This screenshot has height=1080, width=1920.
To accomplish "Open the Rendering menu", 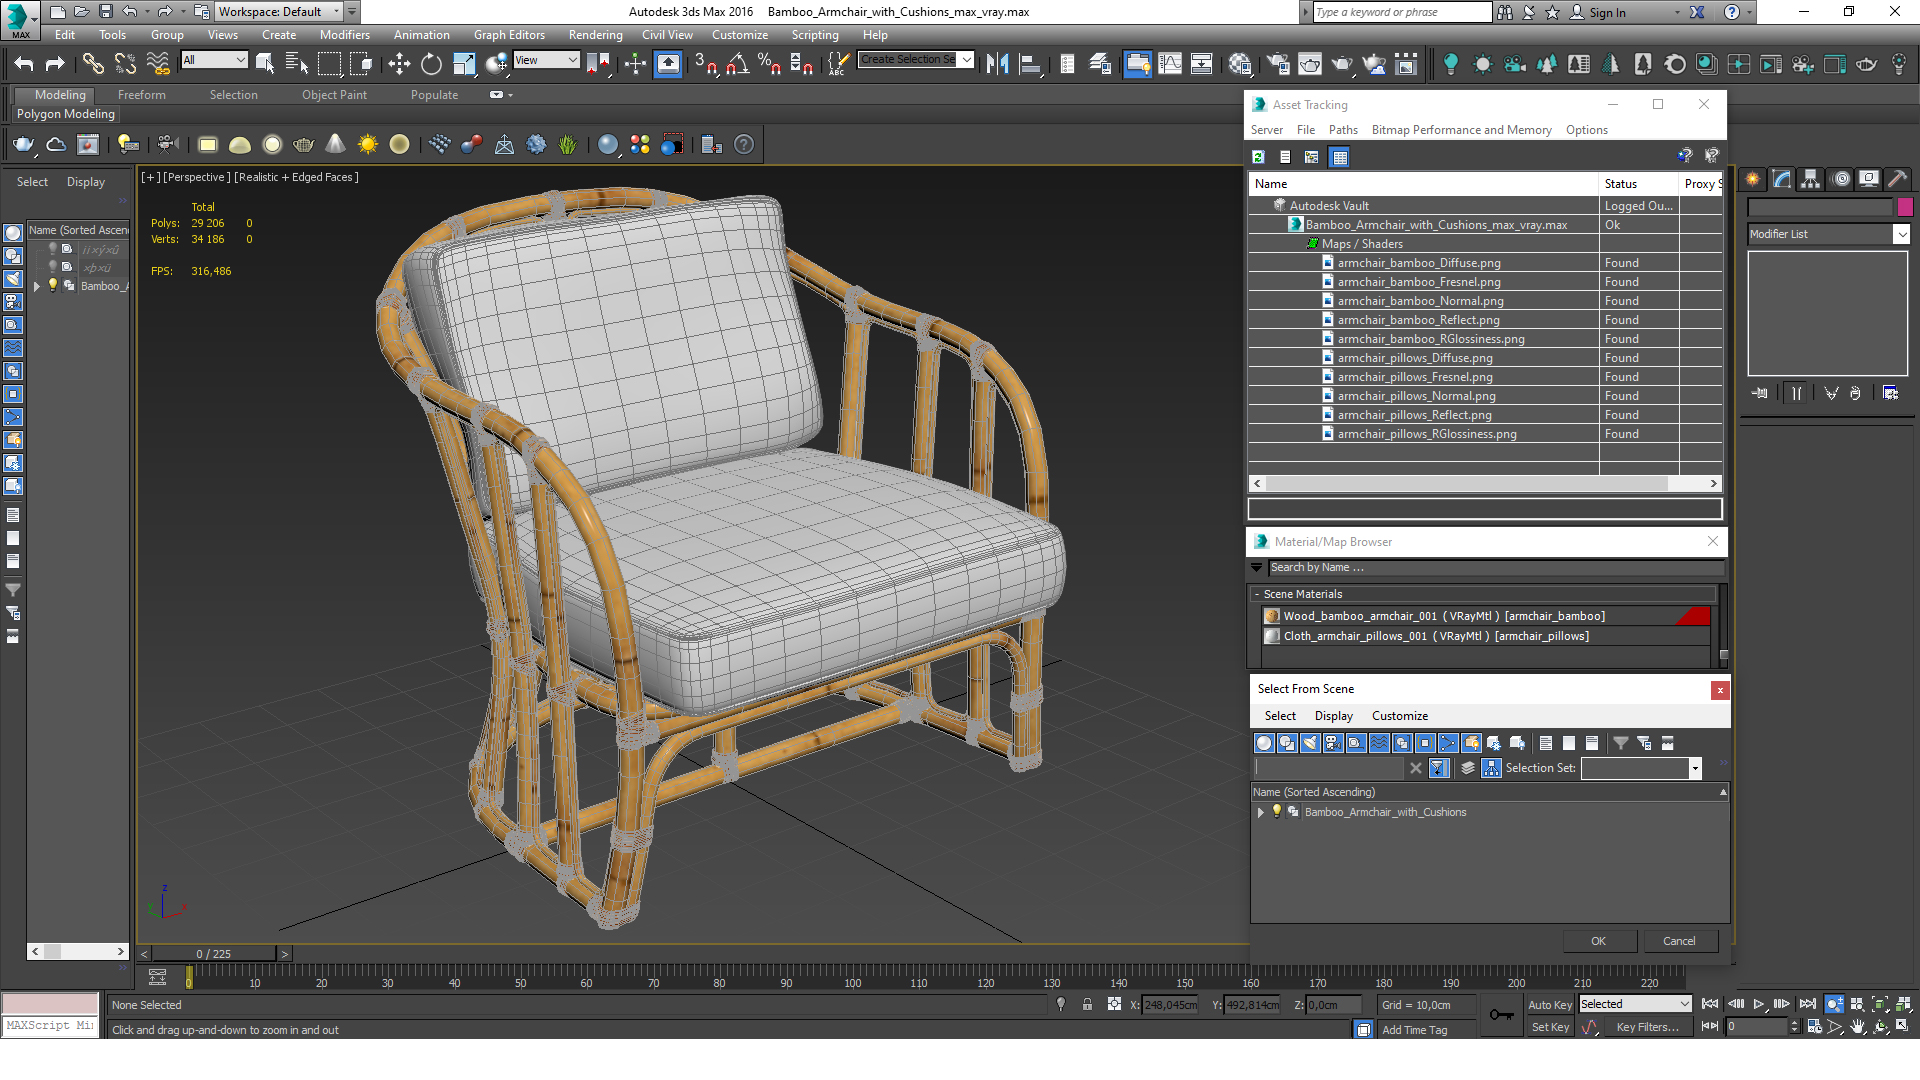I will 595,35.
